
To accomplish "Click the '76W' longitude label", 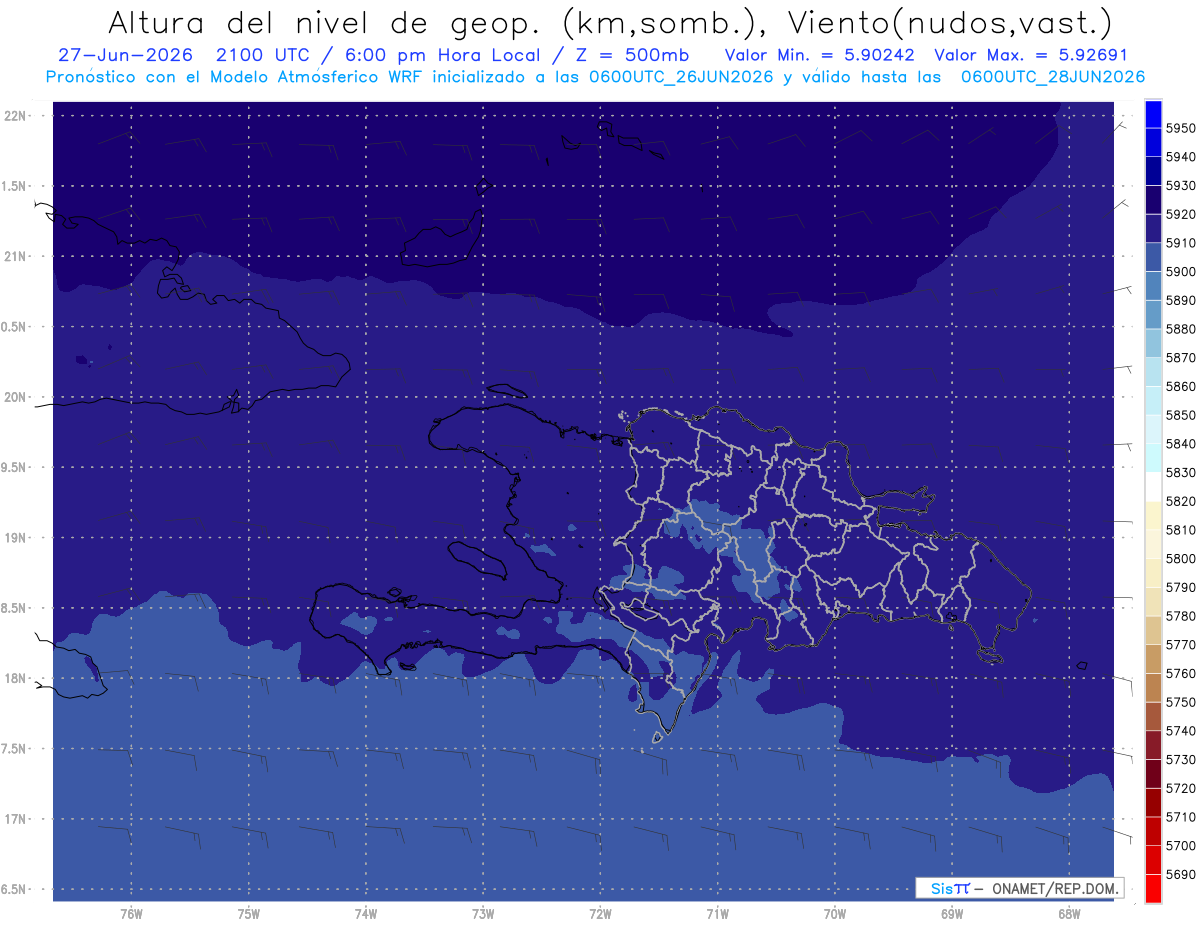I will pos(131,913).
